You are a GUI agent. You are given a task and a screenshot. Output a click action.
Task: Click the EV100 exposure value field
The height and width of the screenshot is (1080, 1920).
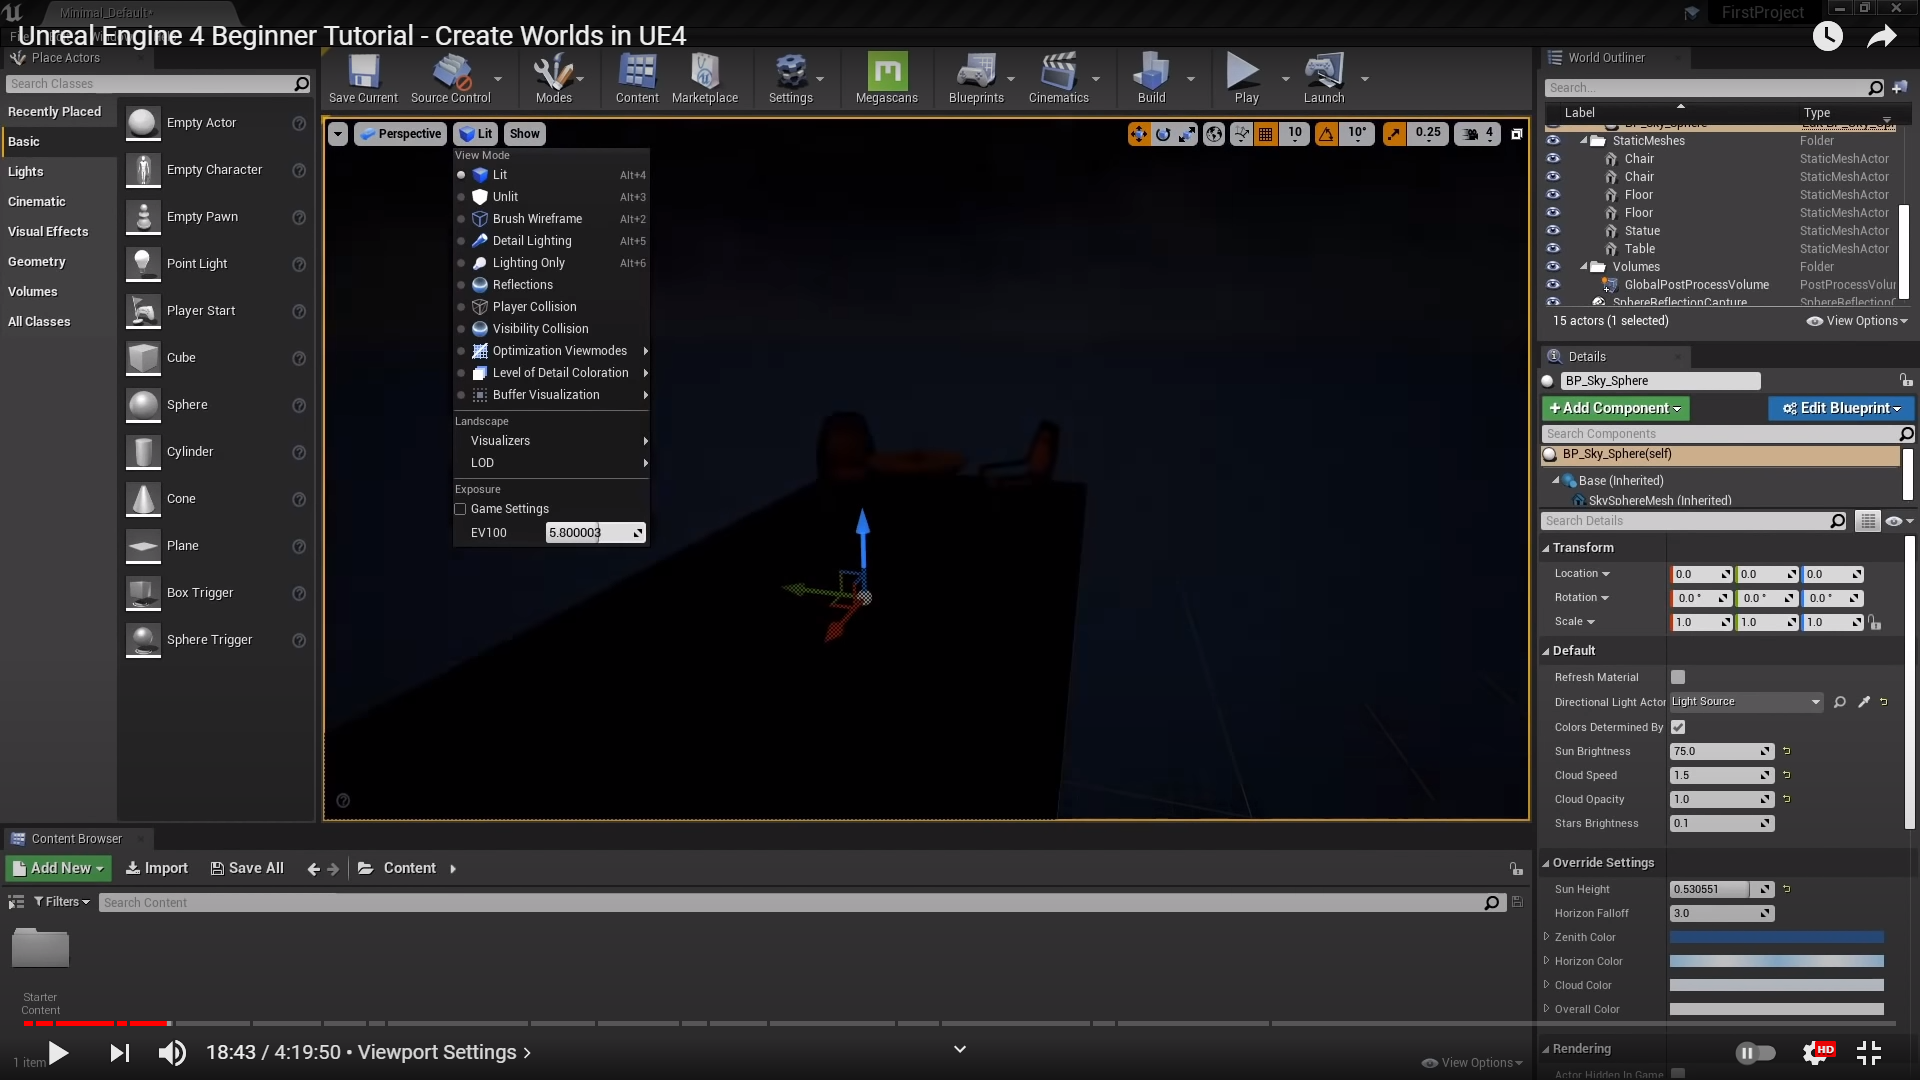pos(588,533)
